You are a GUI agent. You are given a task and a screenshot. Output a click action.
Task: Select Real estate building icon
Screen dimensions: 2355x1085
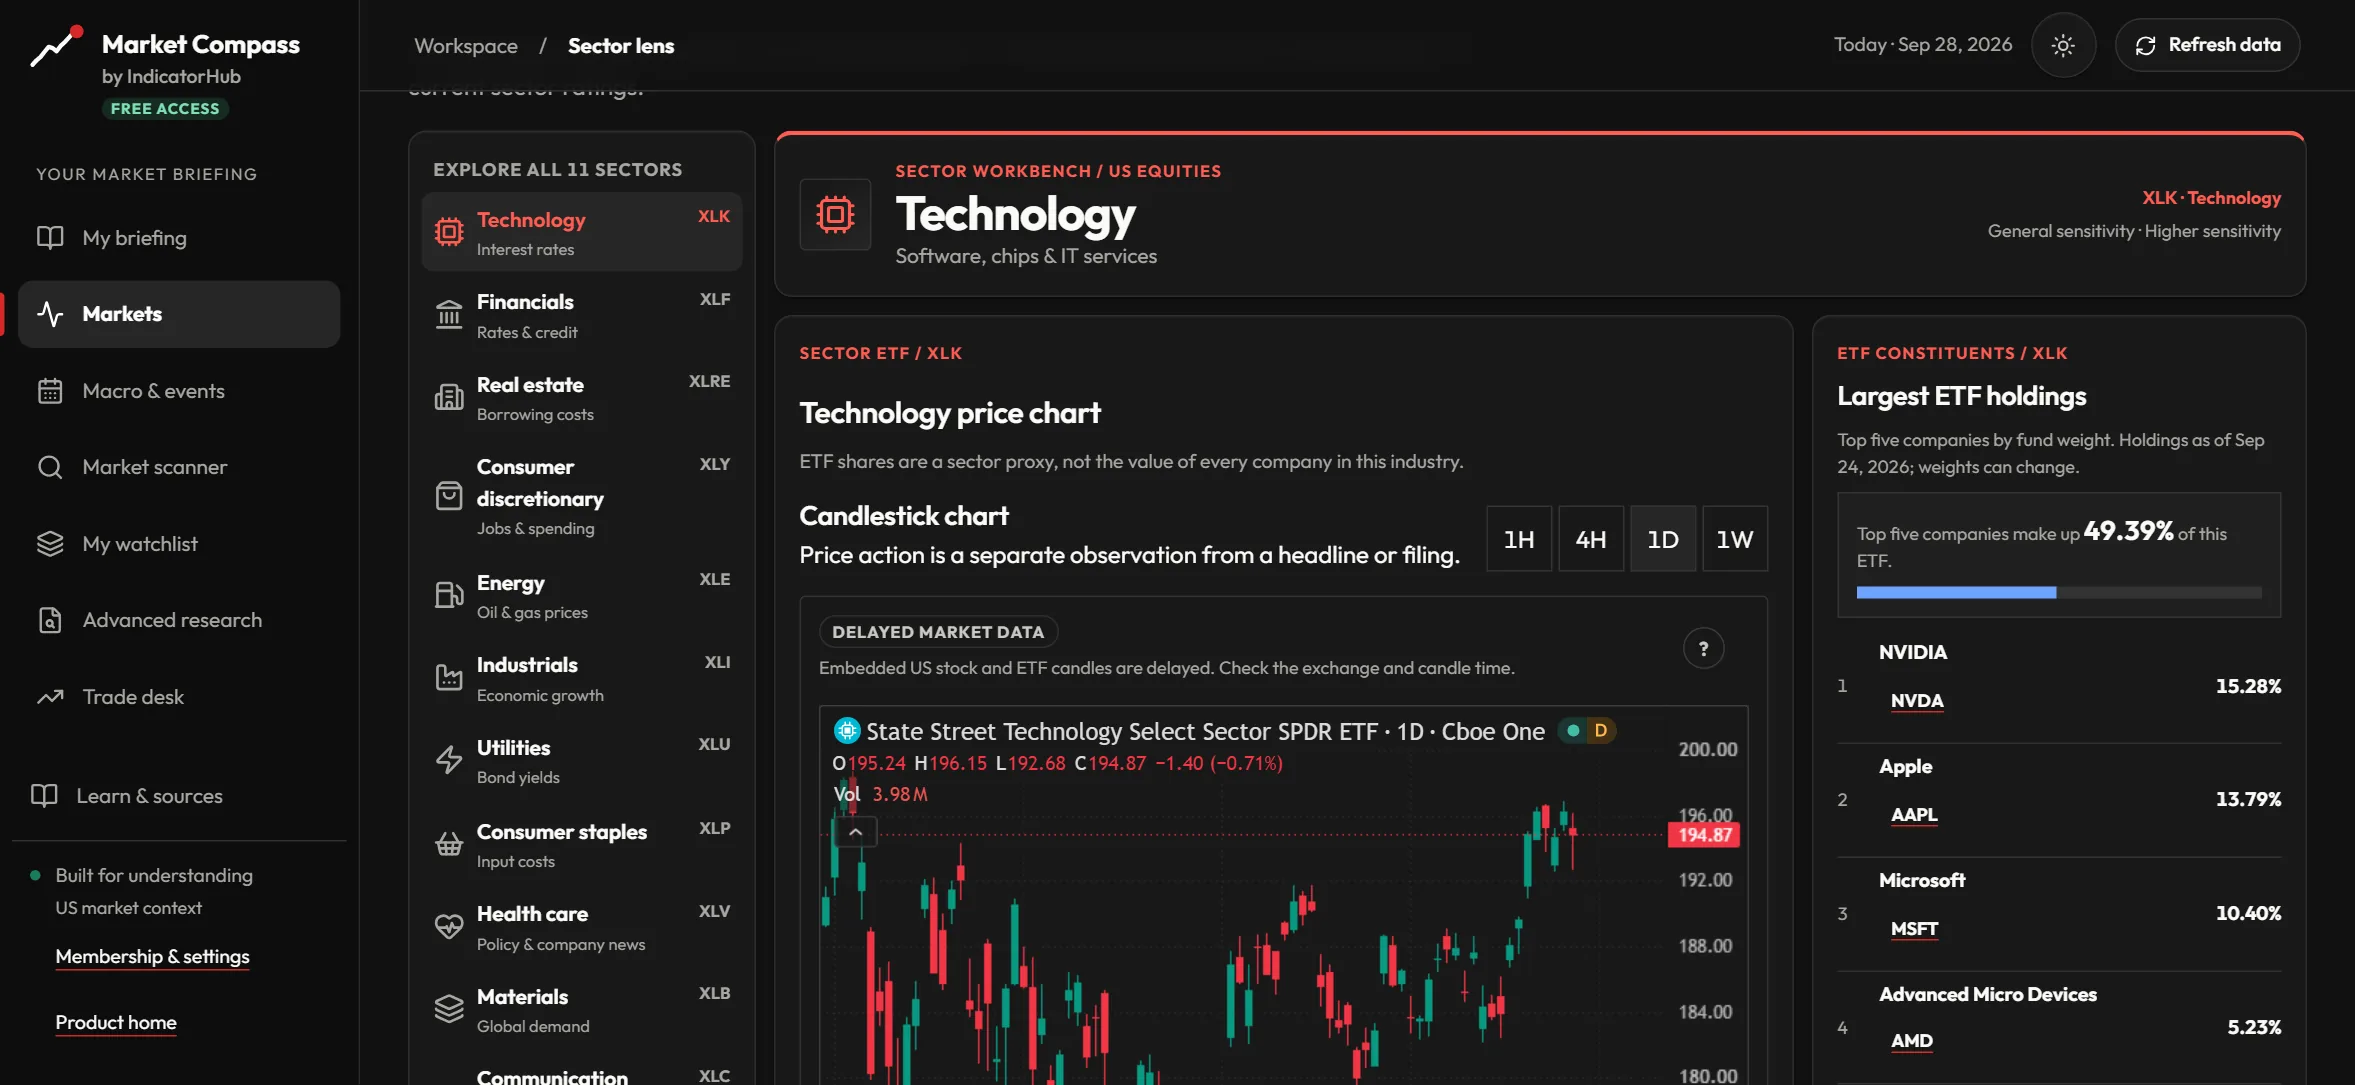tap(449, 397)
